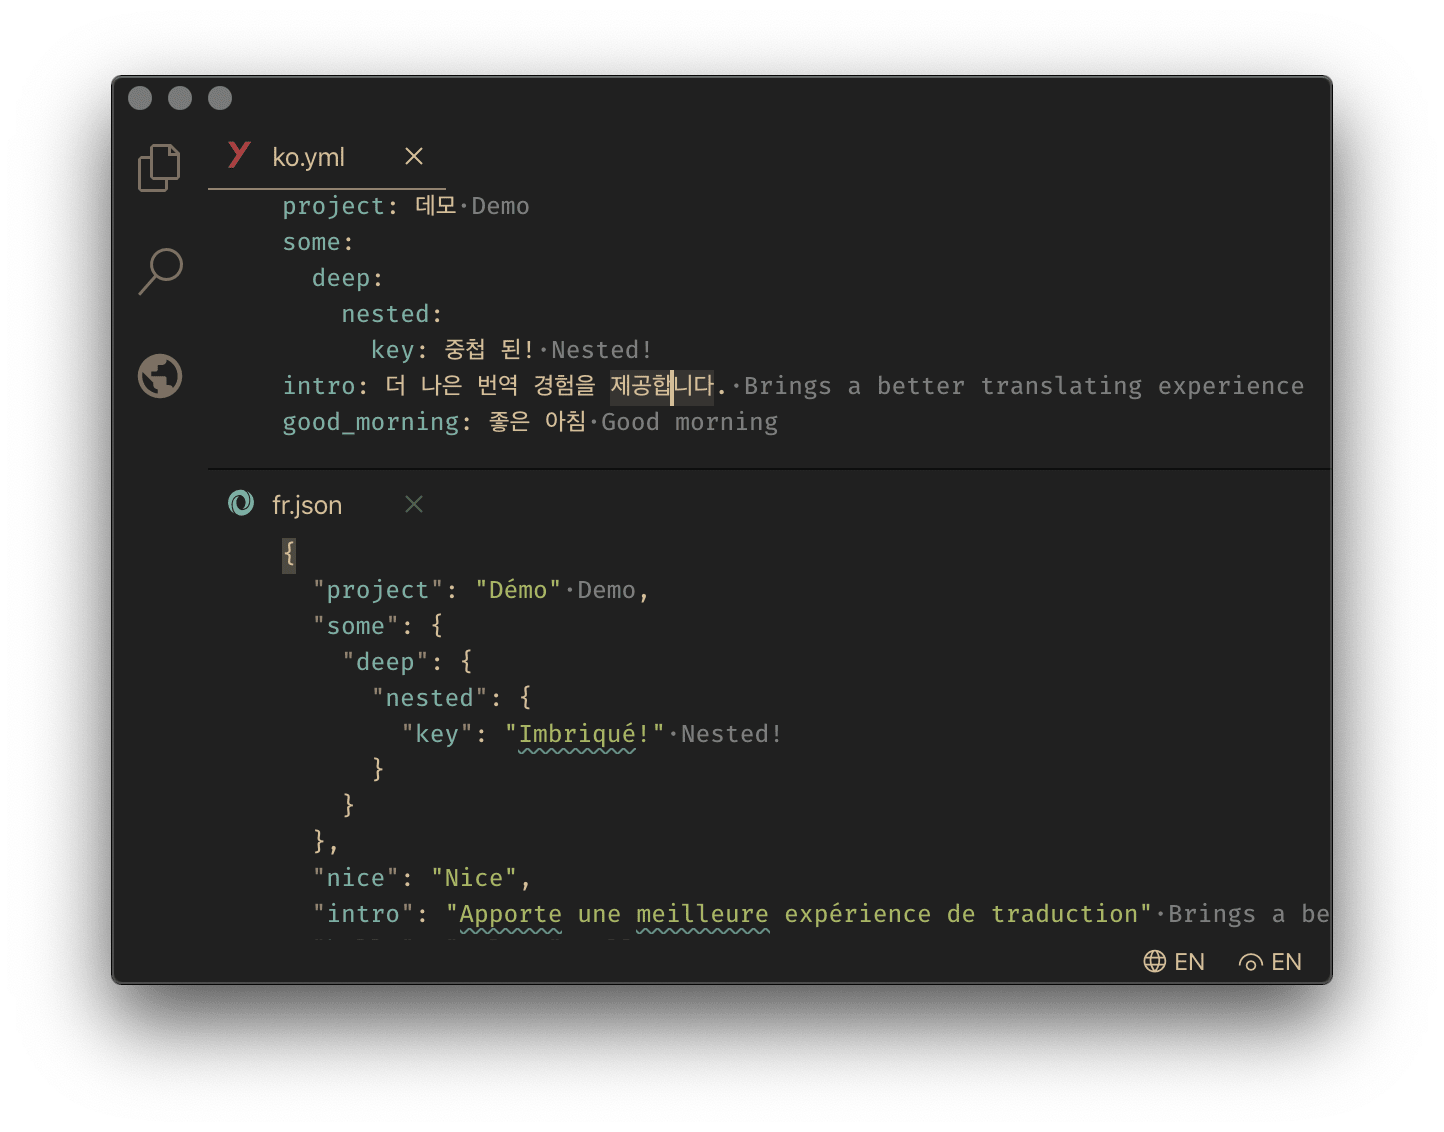
Task: Change display language via globe EN status item
Action: [x=1174, y=962]
